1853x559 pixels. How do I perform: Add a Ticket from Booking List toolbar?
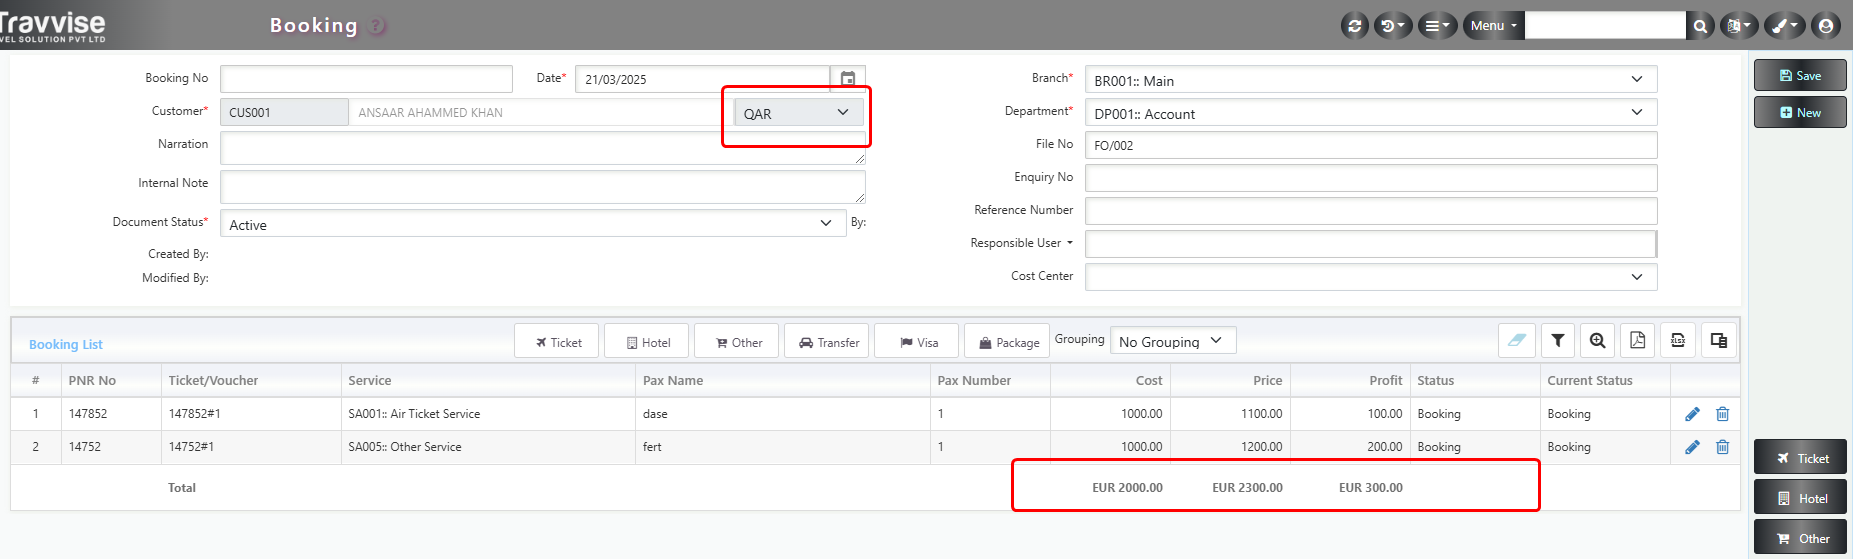(557, 342)
